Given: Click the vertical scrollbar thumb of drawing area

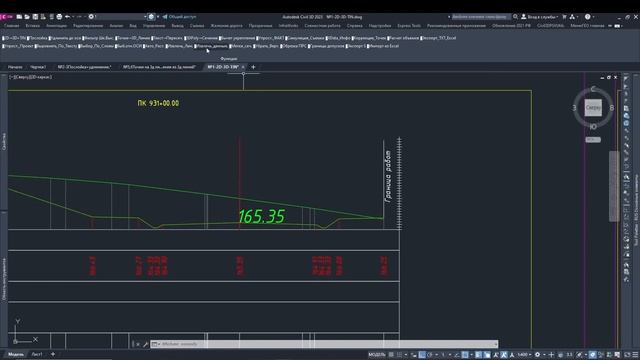Looking at the screenshot, I should click(613, 186).
